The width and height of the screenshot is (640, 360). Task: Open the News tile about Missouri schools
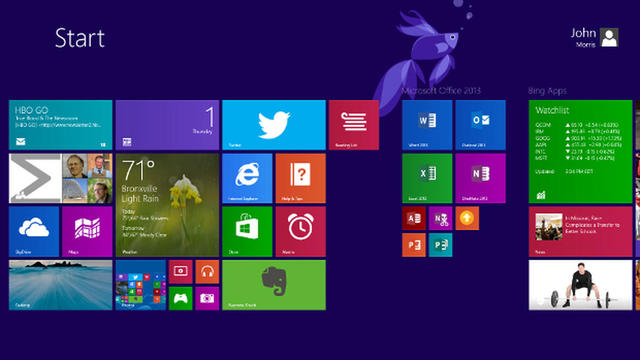tap(580, 231)
